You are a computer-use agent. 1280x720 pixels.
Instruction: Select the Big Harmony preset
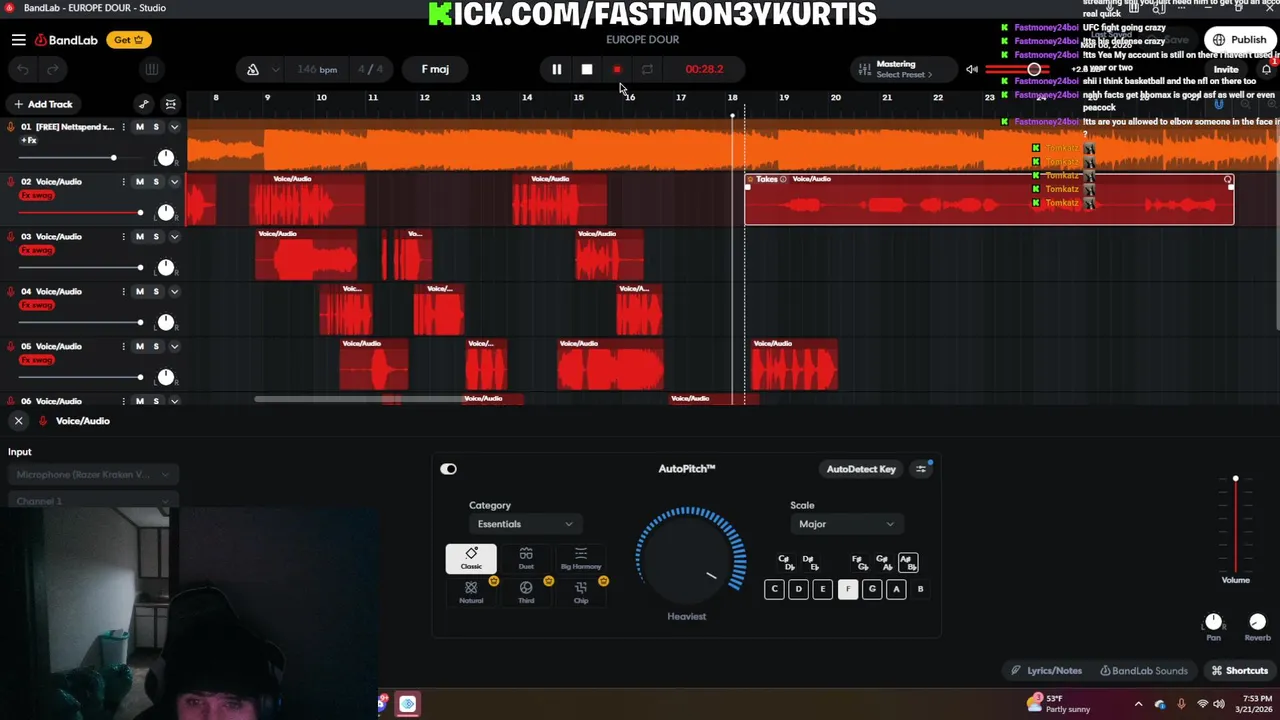pyautogui.click(x=581, y=559)
